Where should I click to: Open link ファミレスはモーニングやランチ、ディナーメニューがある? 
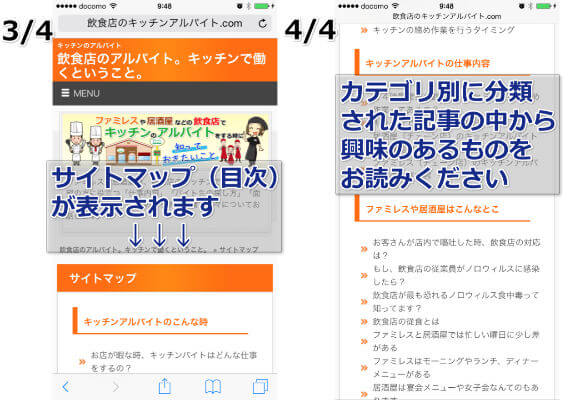455,368
